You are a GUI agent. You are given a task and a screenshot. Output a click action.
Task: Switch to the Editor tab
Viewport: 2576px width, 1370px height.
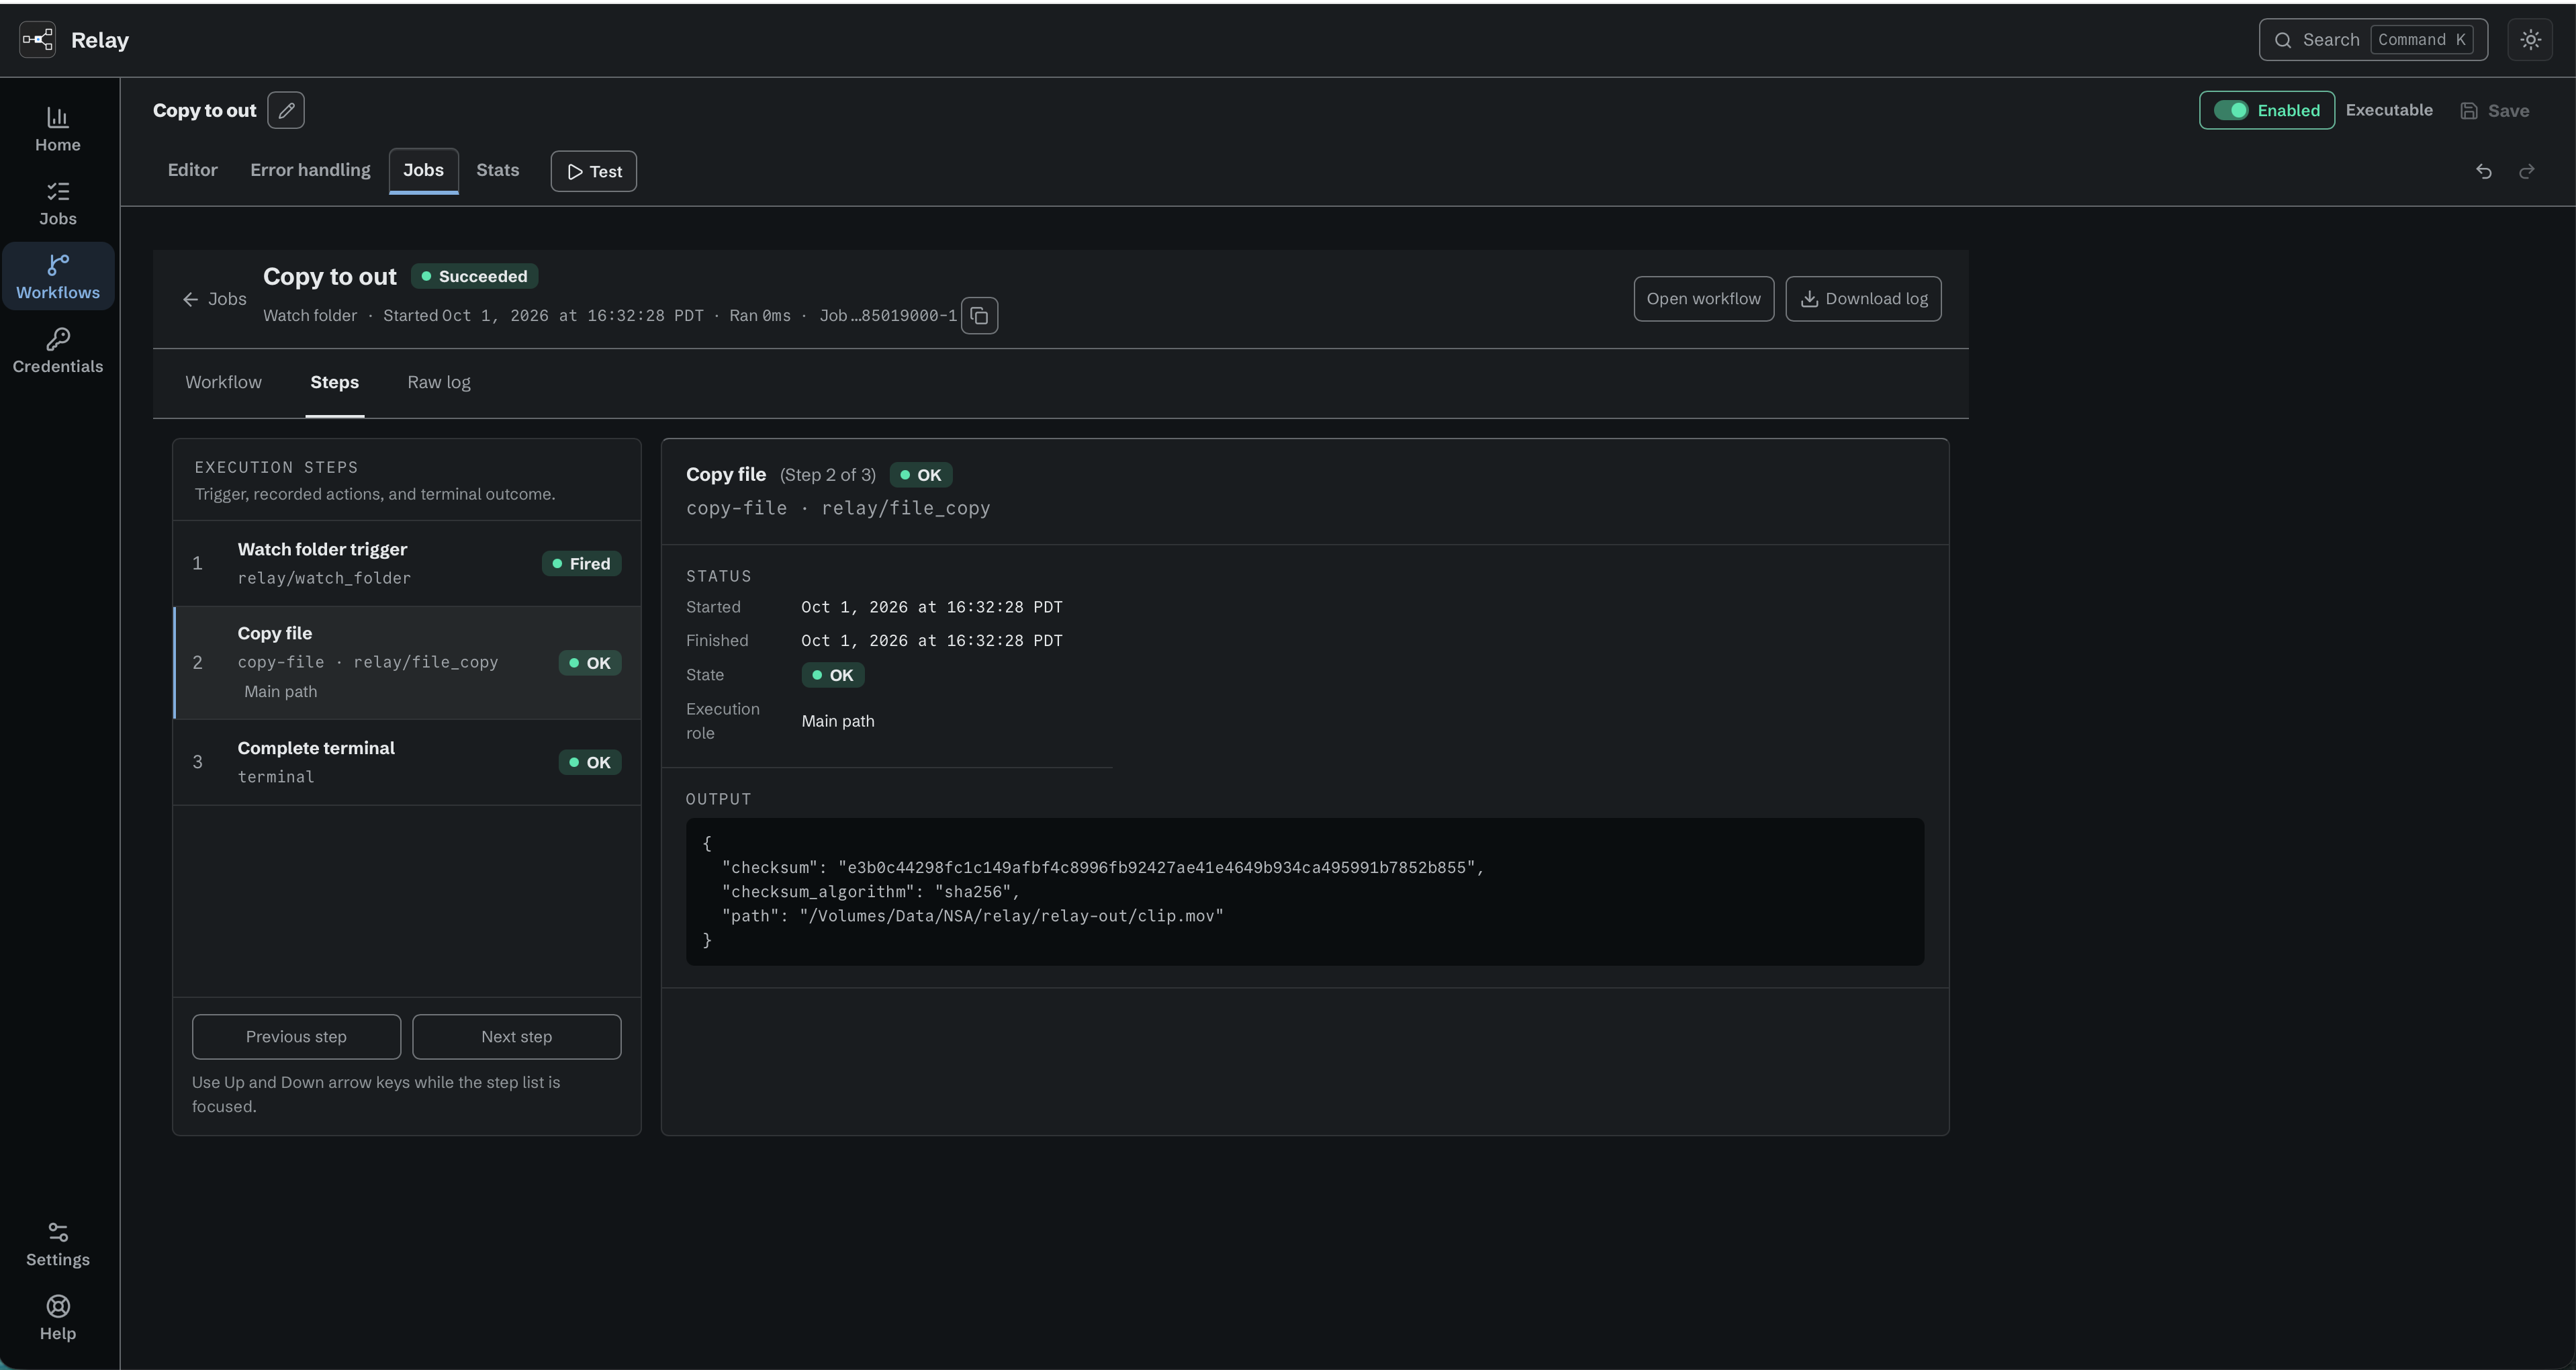click(x=192, y=170)
